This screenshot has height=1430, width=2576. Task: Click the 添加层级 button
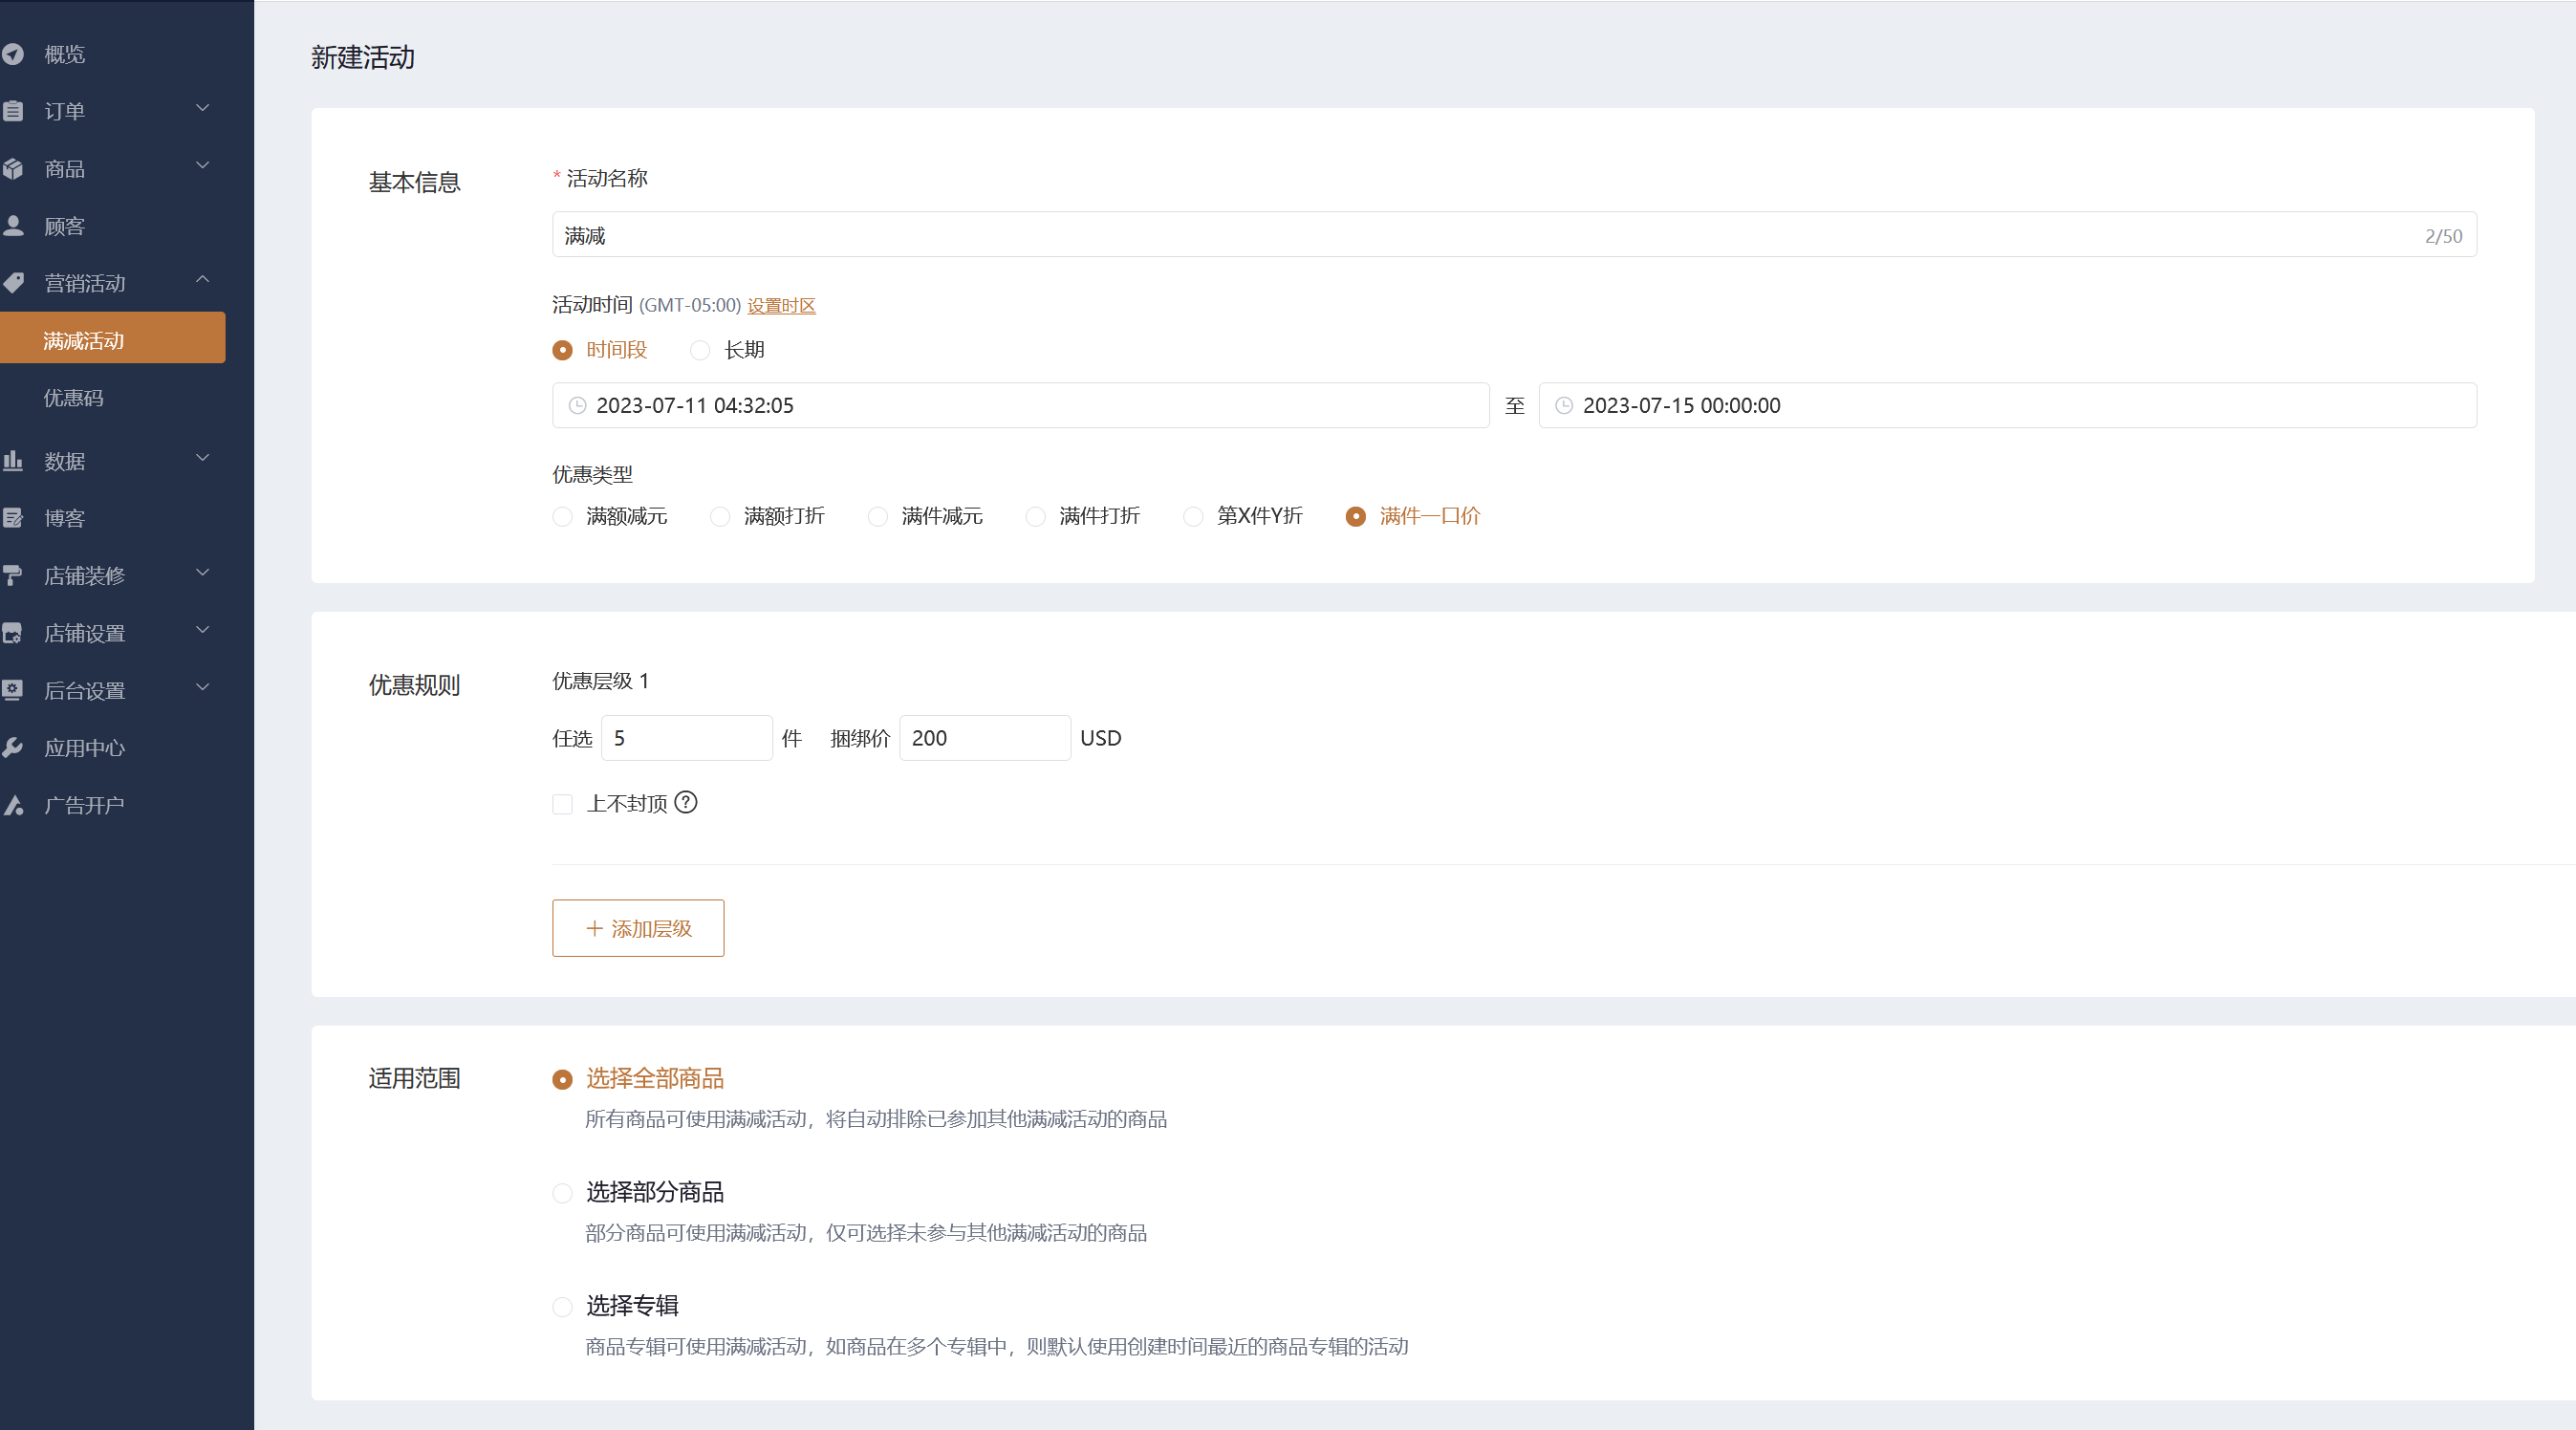638,928
